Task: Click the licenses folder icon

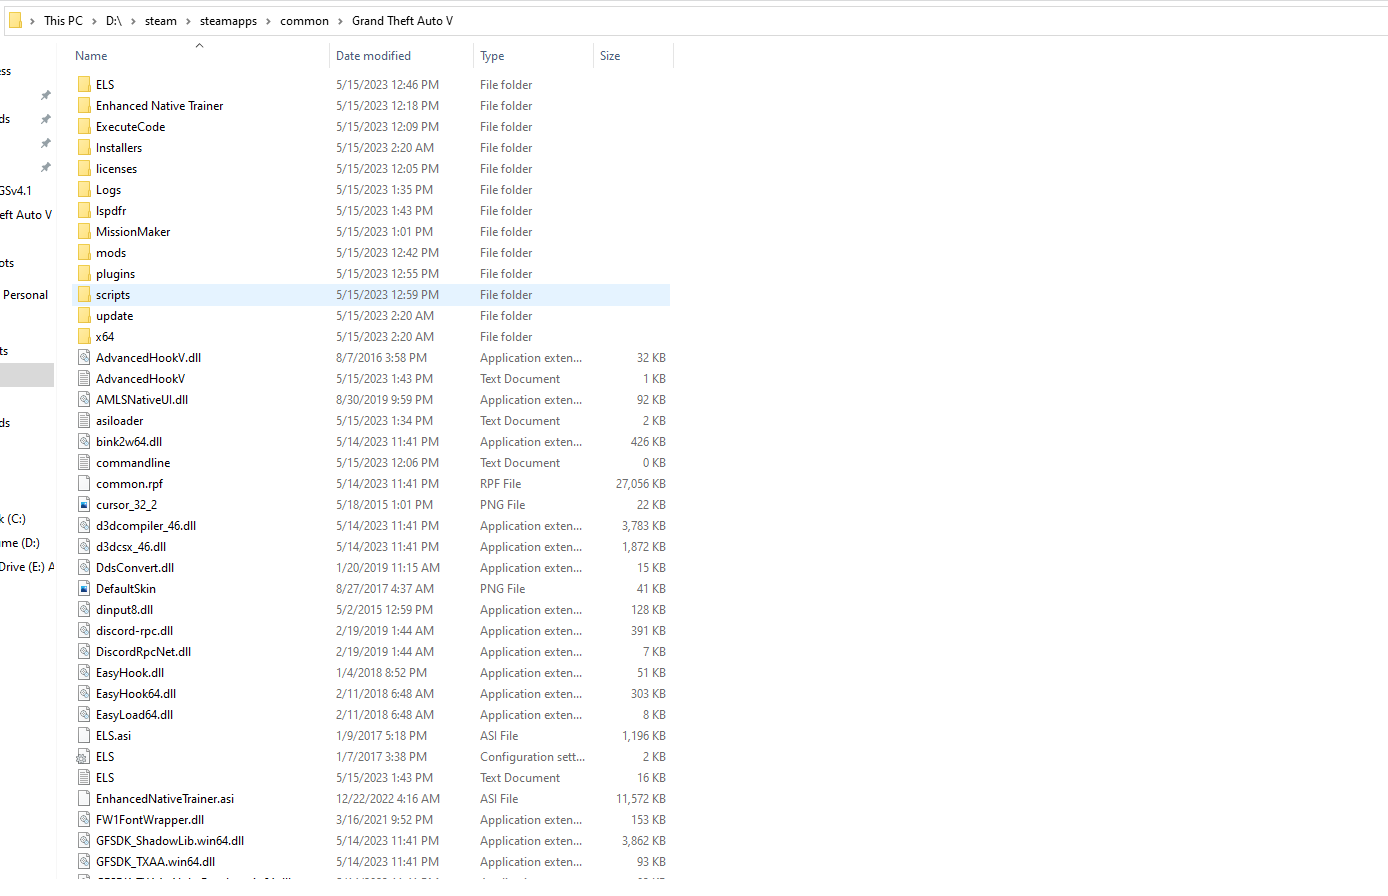Action: coord(84,169)
